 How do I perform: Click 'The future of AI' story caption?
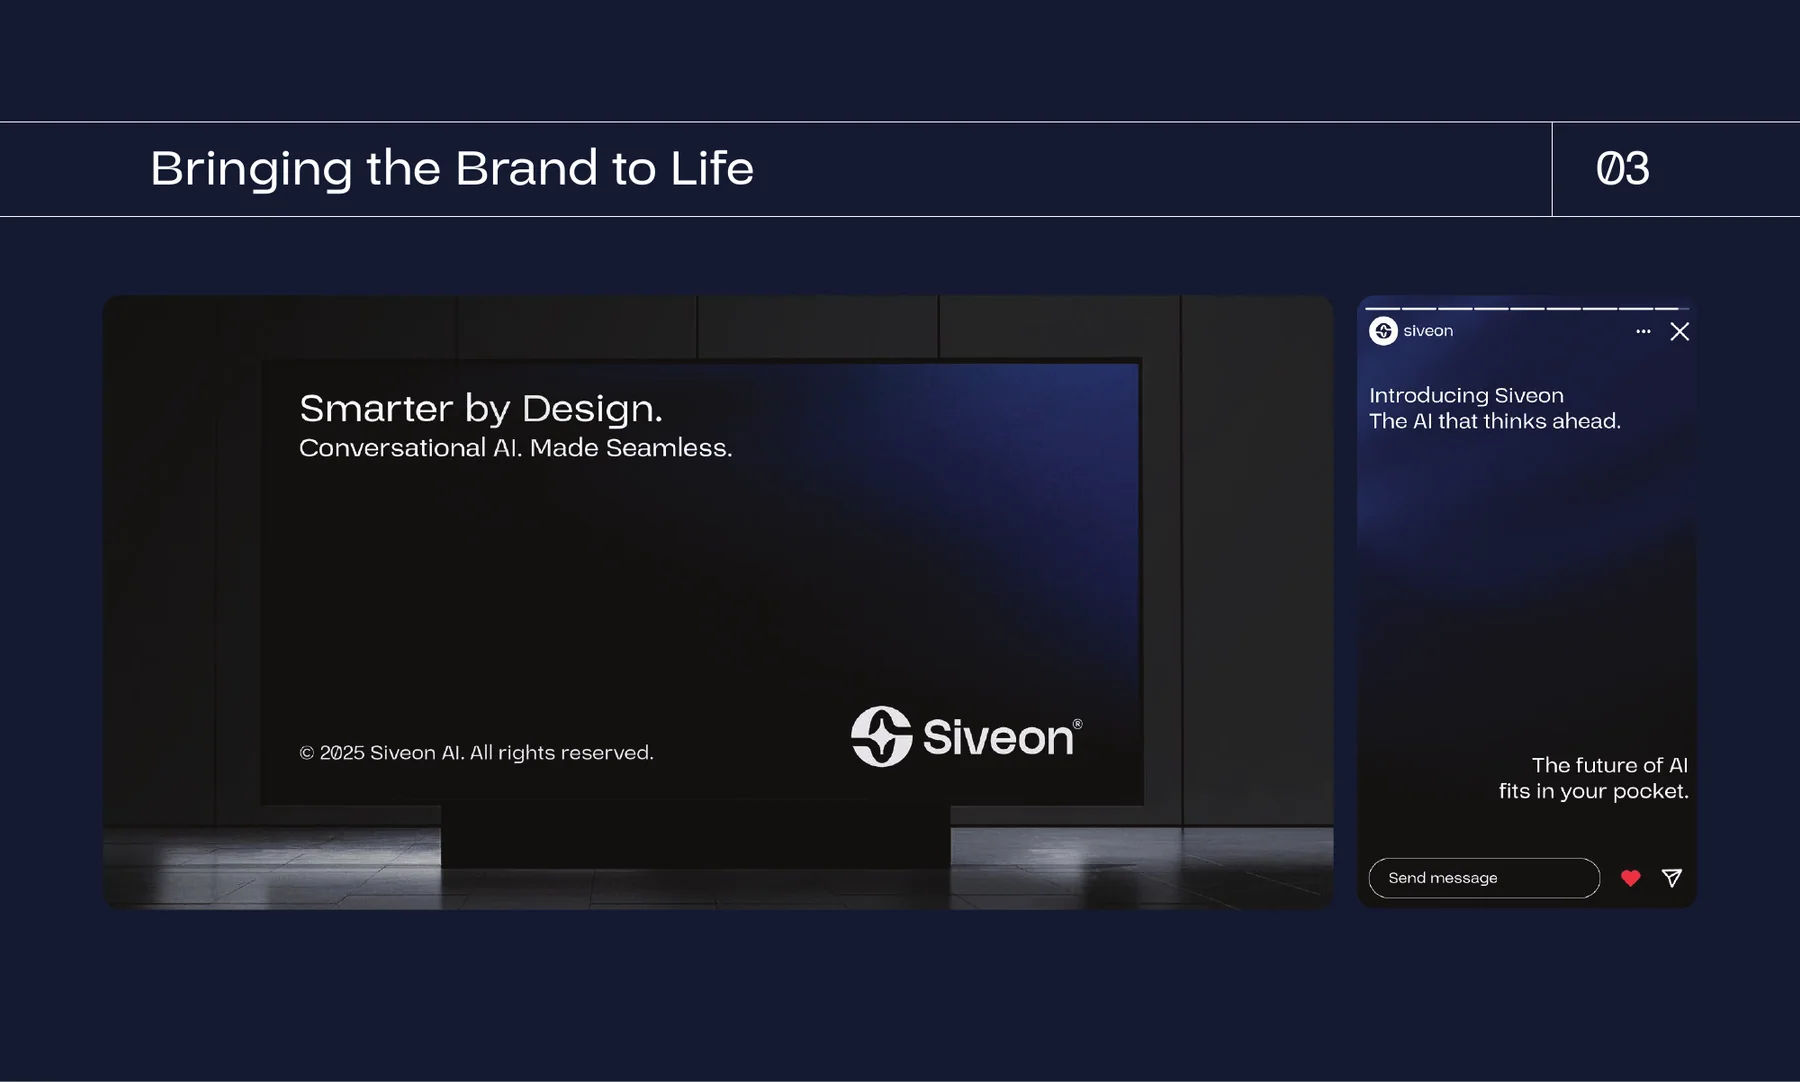pyautogui.click(x=1610, y=765)
